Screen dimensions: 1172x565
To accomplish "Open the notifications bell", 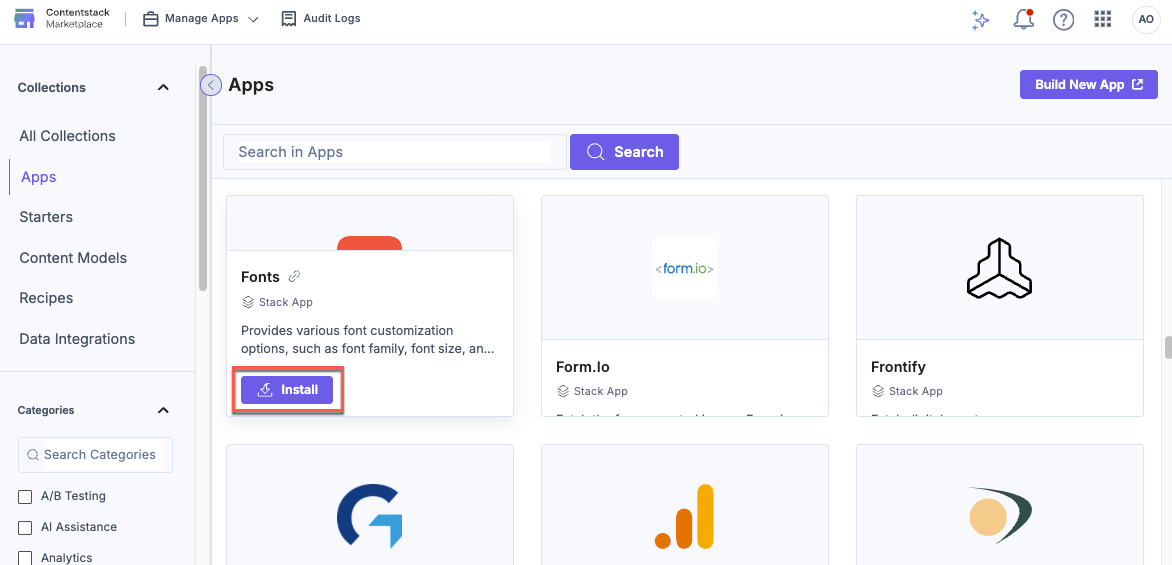I will tap(1023, 20).
